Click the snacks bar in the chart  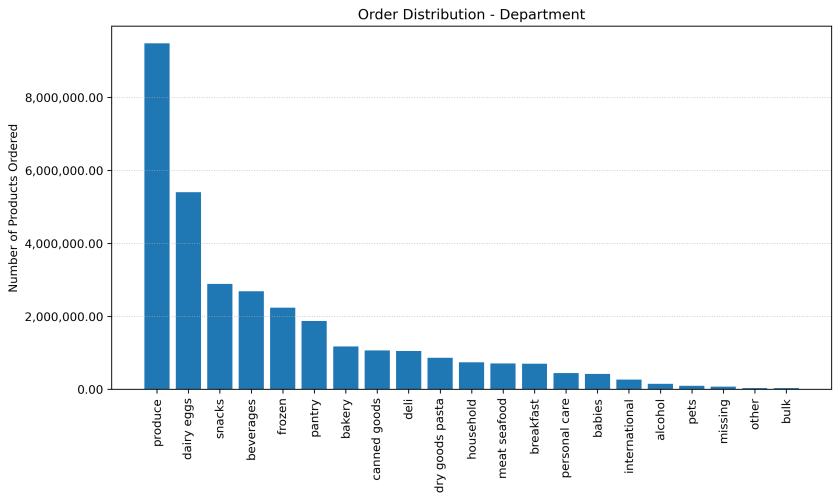[220, 336]
